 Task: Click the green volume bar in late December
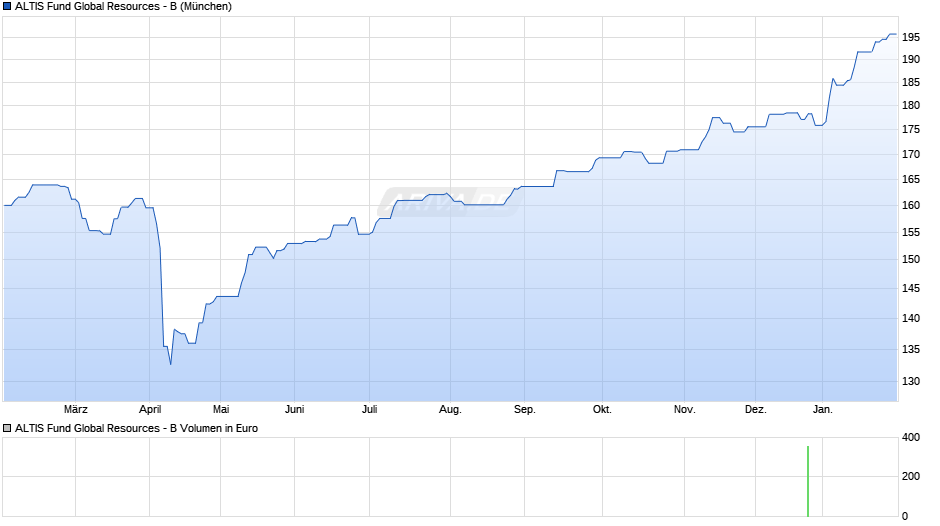pyautogui.click(x=808, y=481)
